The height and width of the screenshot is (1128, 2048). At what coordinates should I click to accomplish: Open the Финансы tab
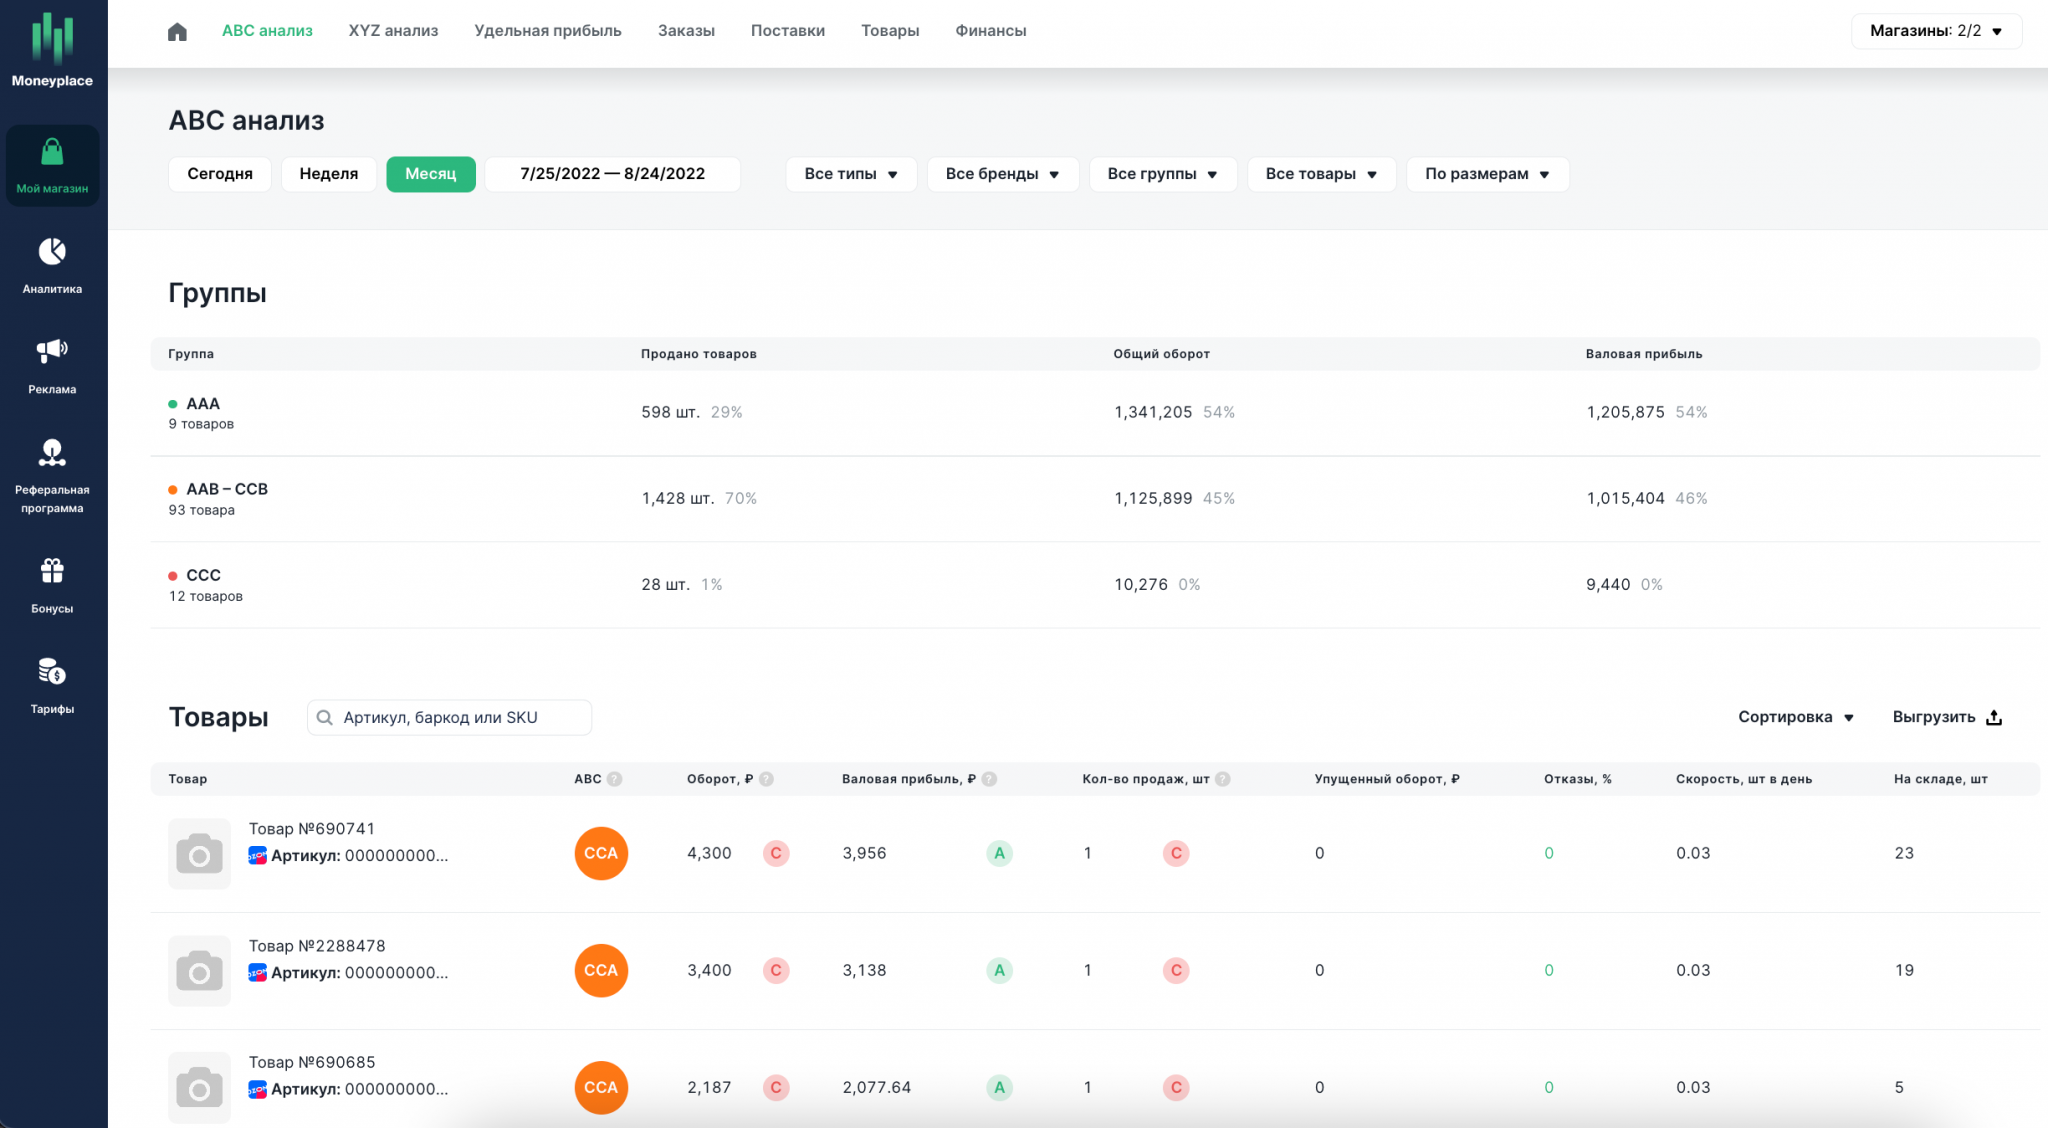991,31
